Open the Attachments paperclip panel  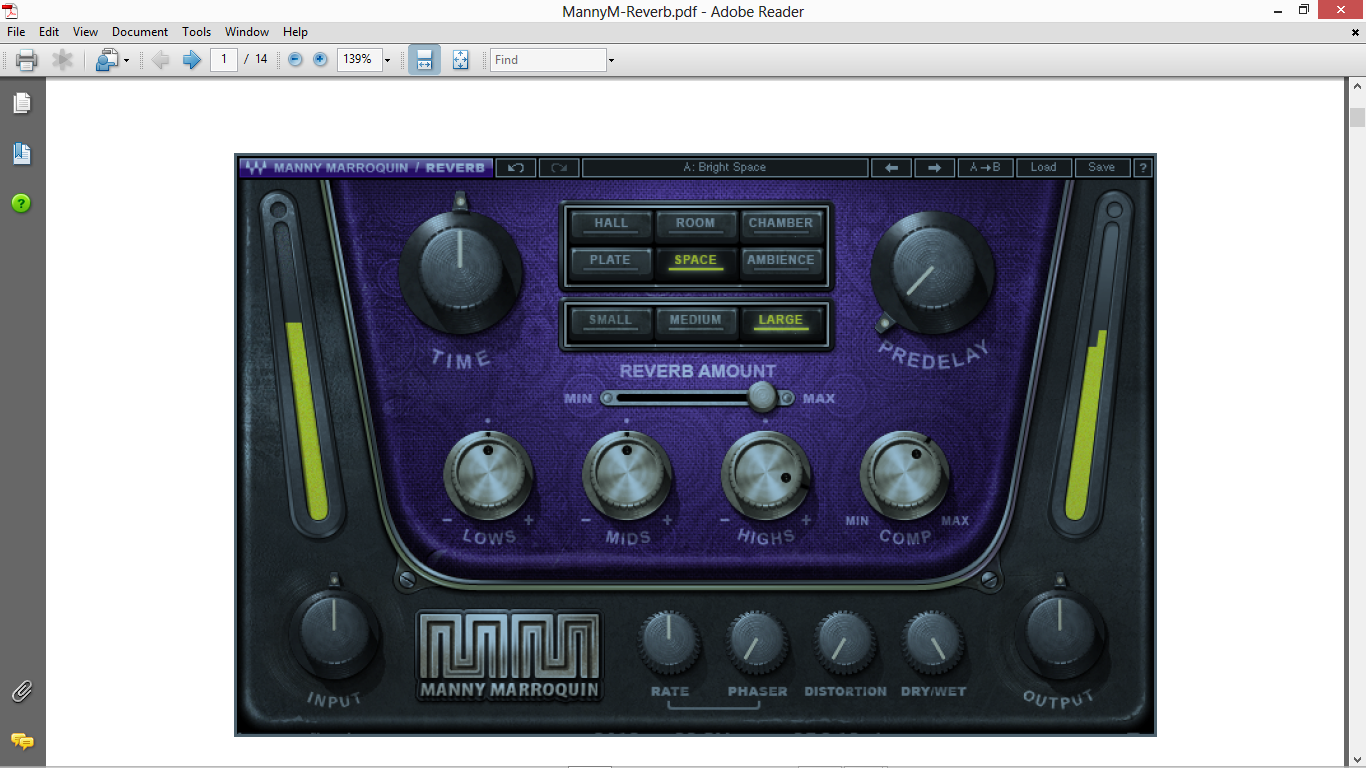[22, 691]
